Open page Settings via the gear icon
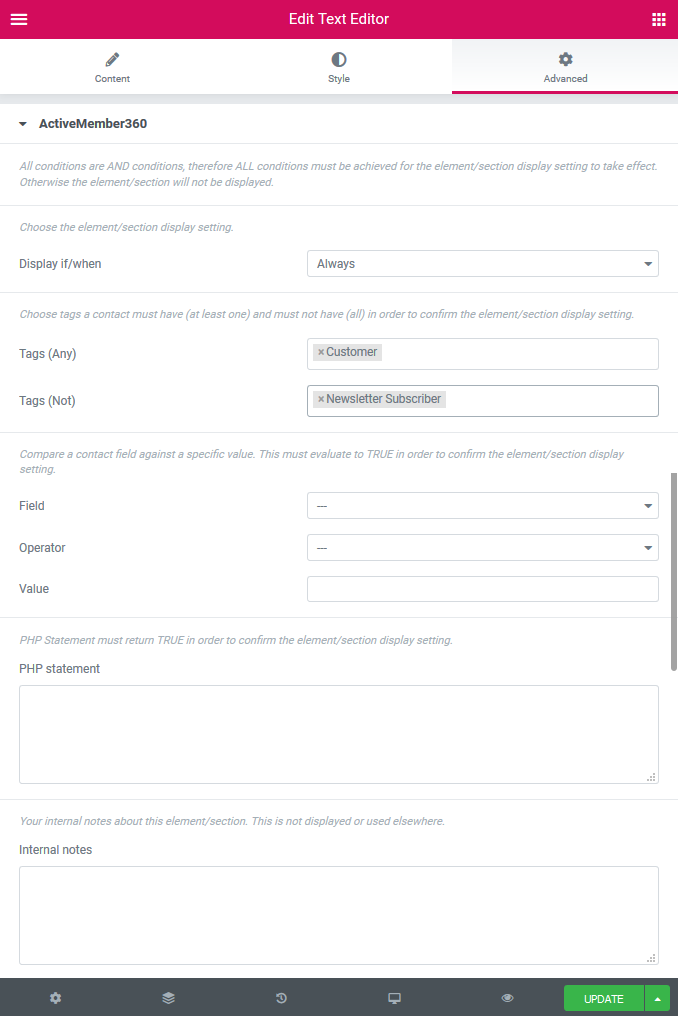 55,997
